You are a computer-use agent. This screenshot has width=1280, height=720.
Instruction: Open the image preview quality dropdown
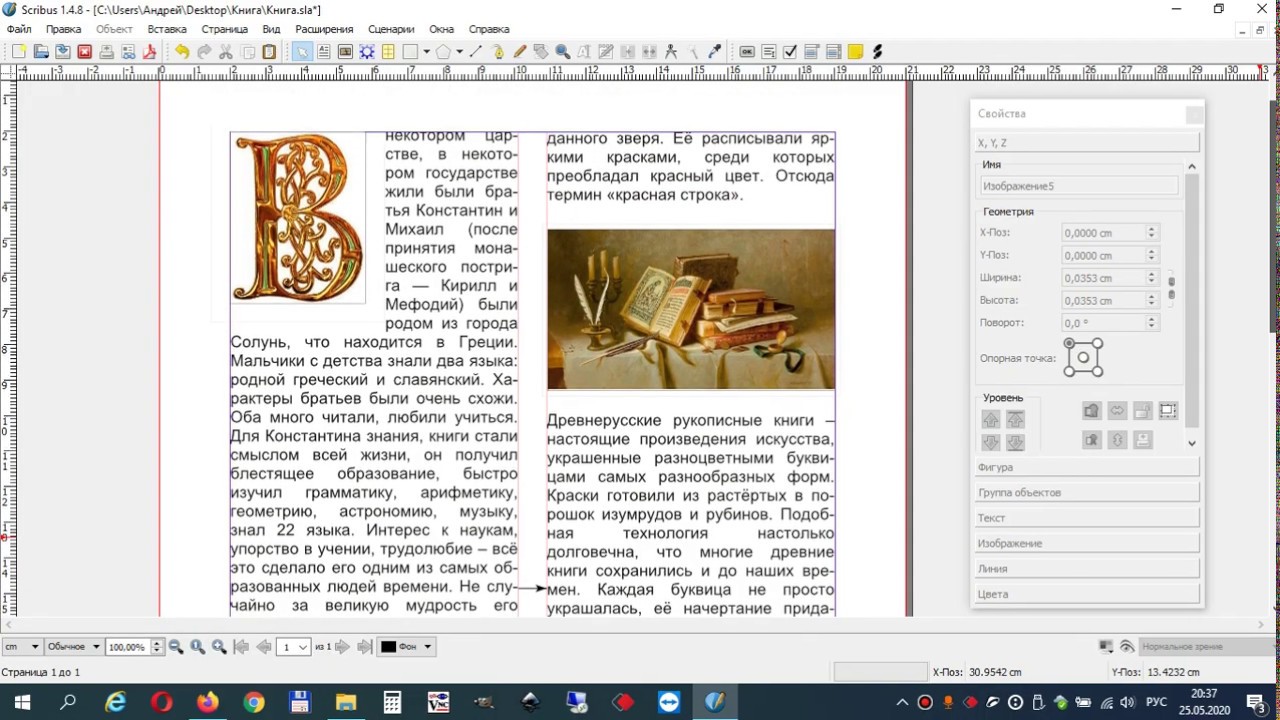(x=74, y=647)
